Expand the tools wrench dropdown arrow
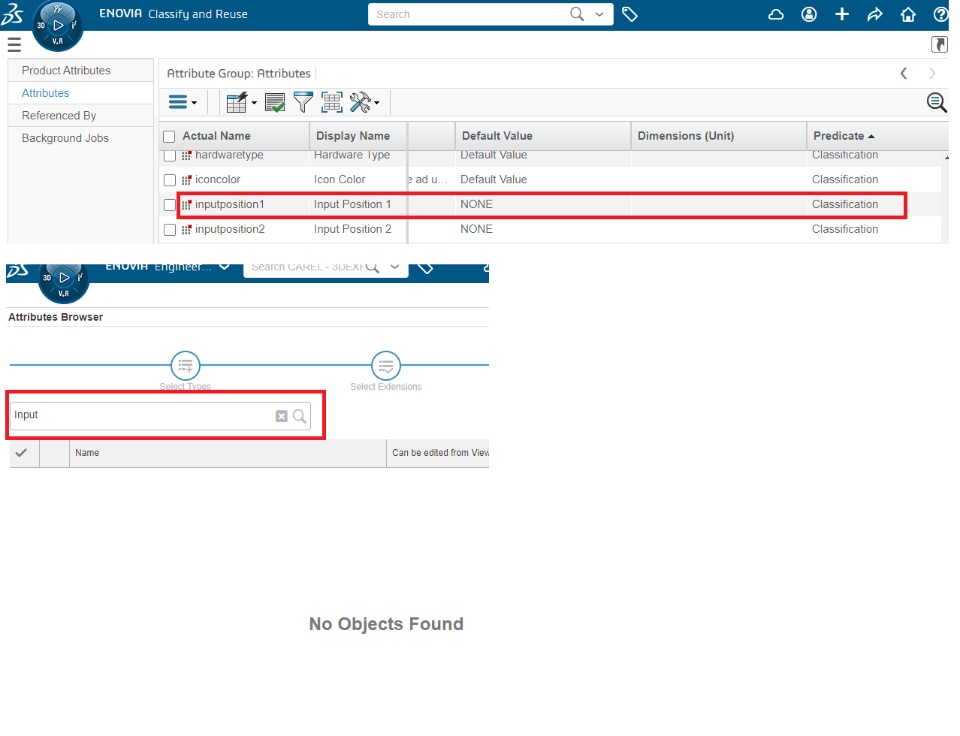Screen dimensions: 960x736 pos(377,103)
